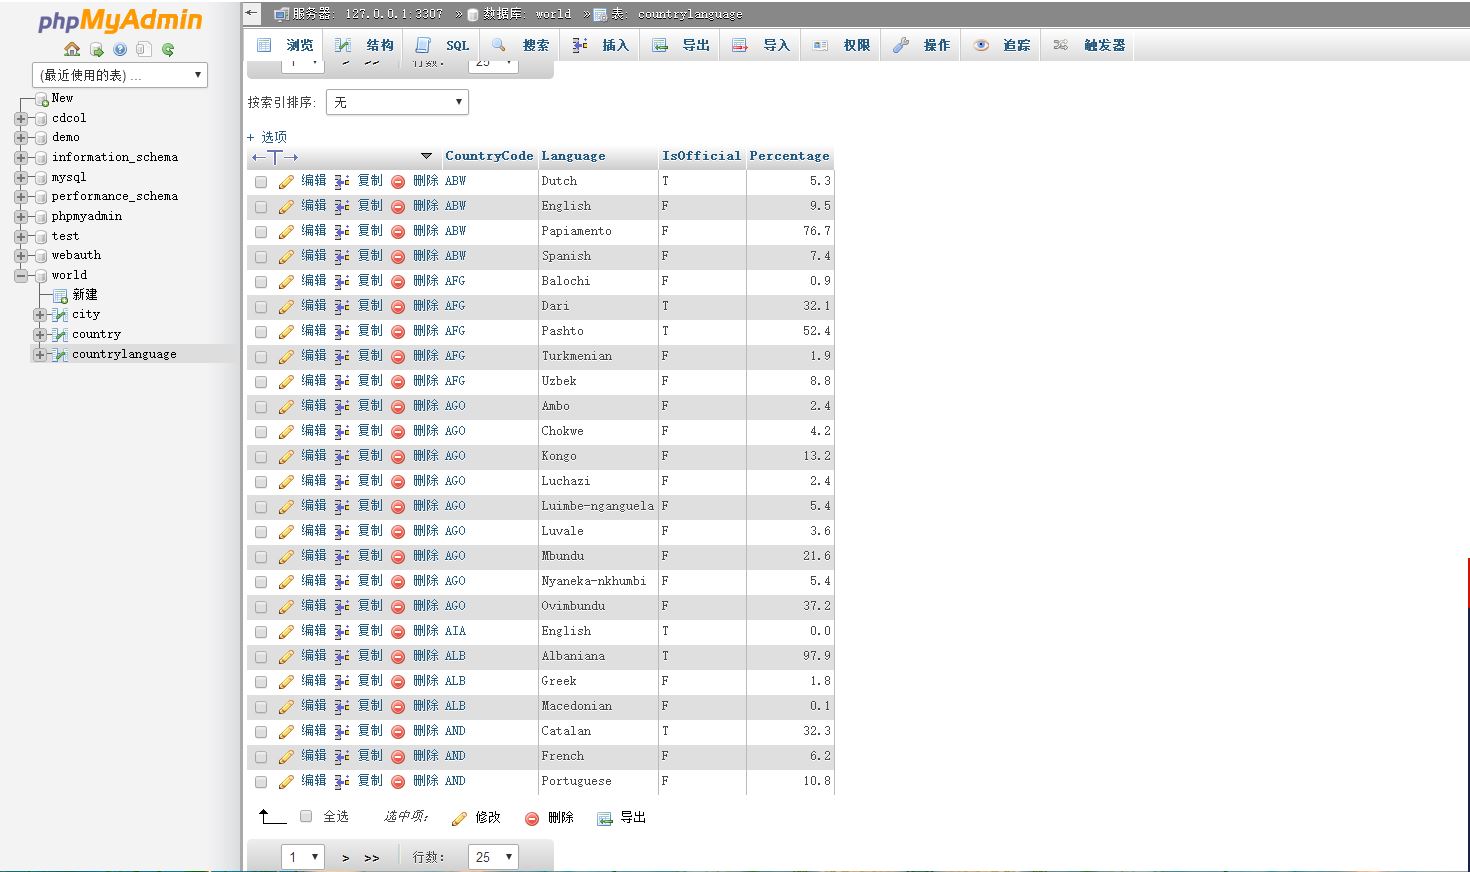Expand the cdcol database node

click(x=21, y=118)
